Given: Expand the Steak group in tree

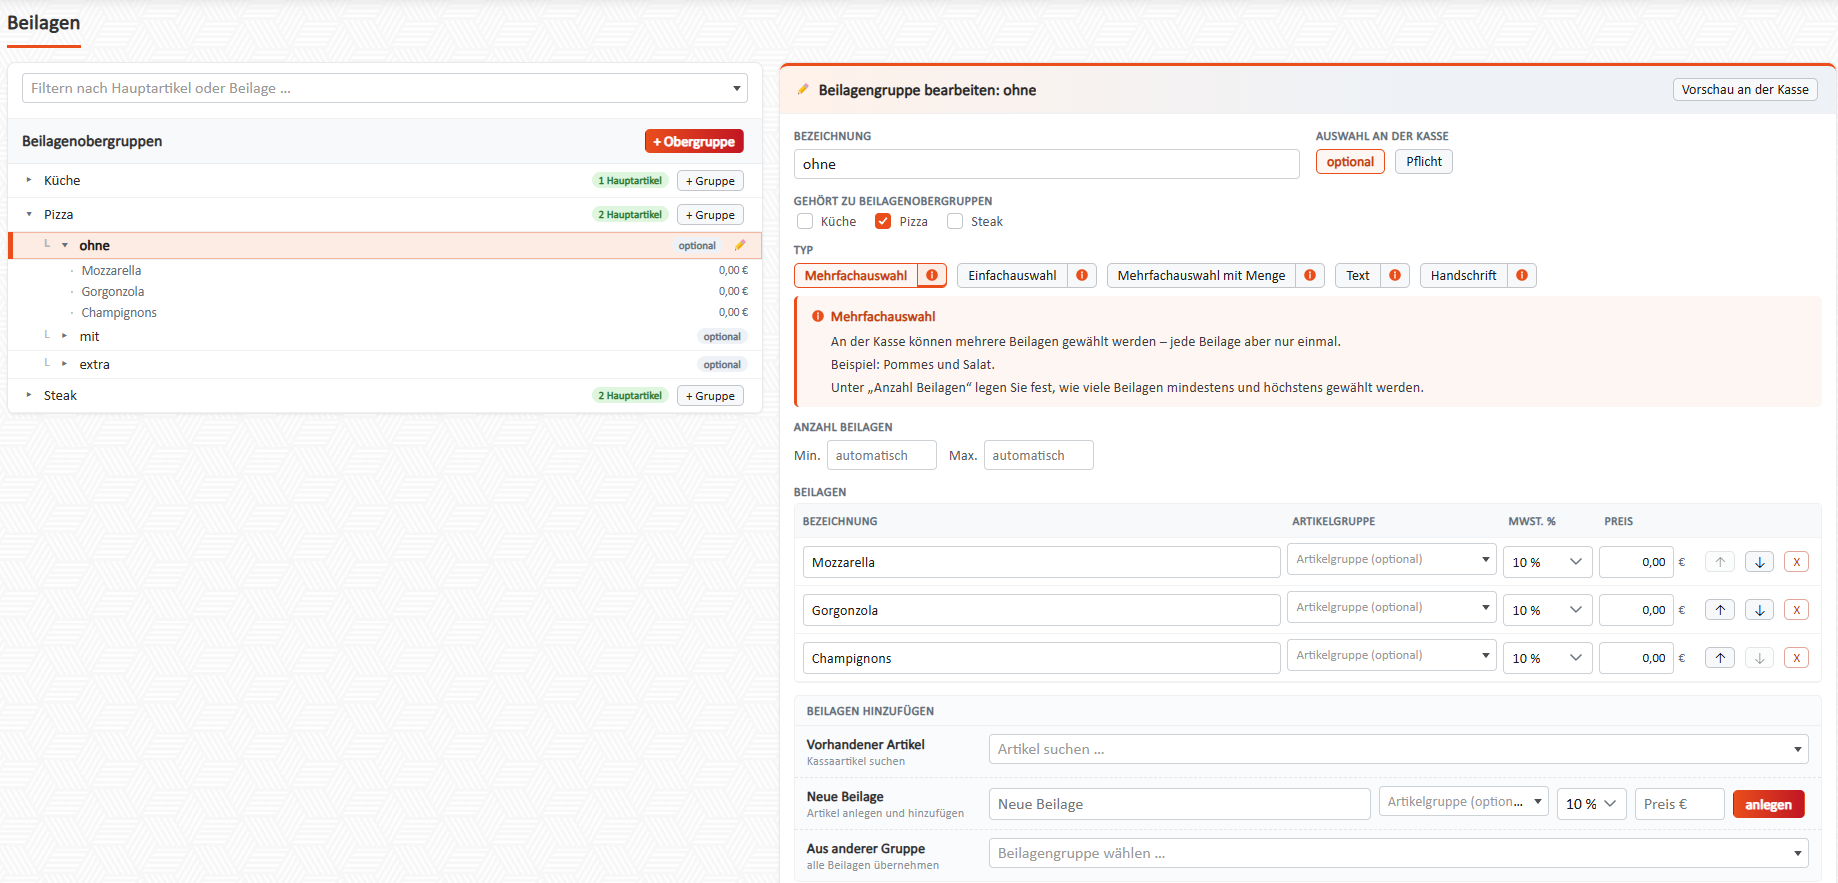Looking at the screenshot, I should pyautogui.click(x=29, y=395).
